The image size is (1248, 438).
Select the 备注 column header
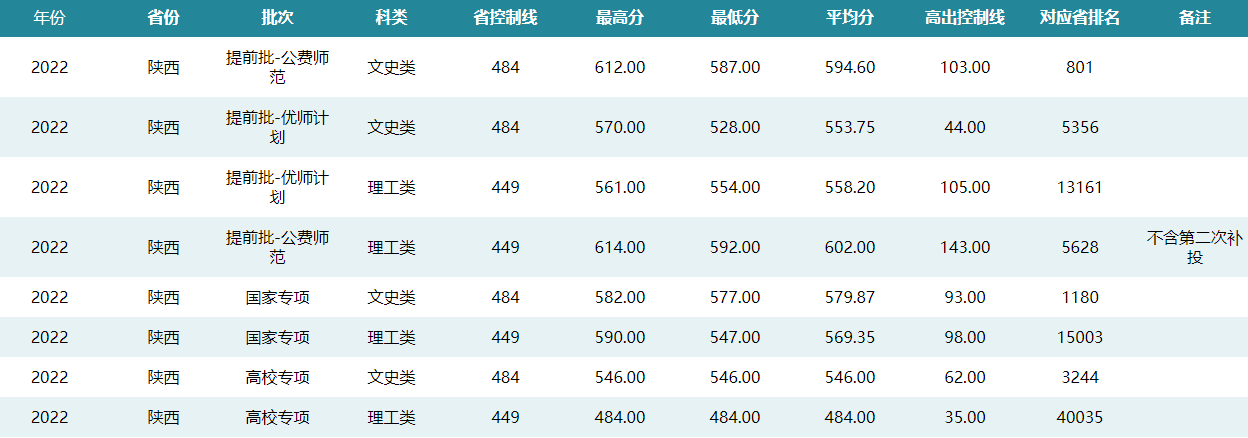(x=1195, y=18)
